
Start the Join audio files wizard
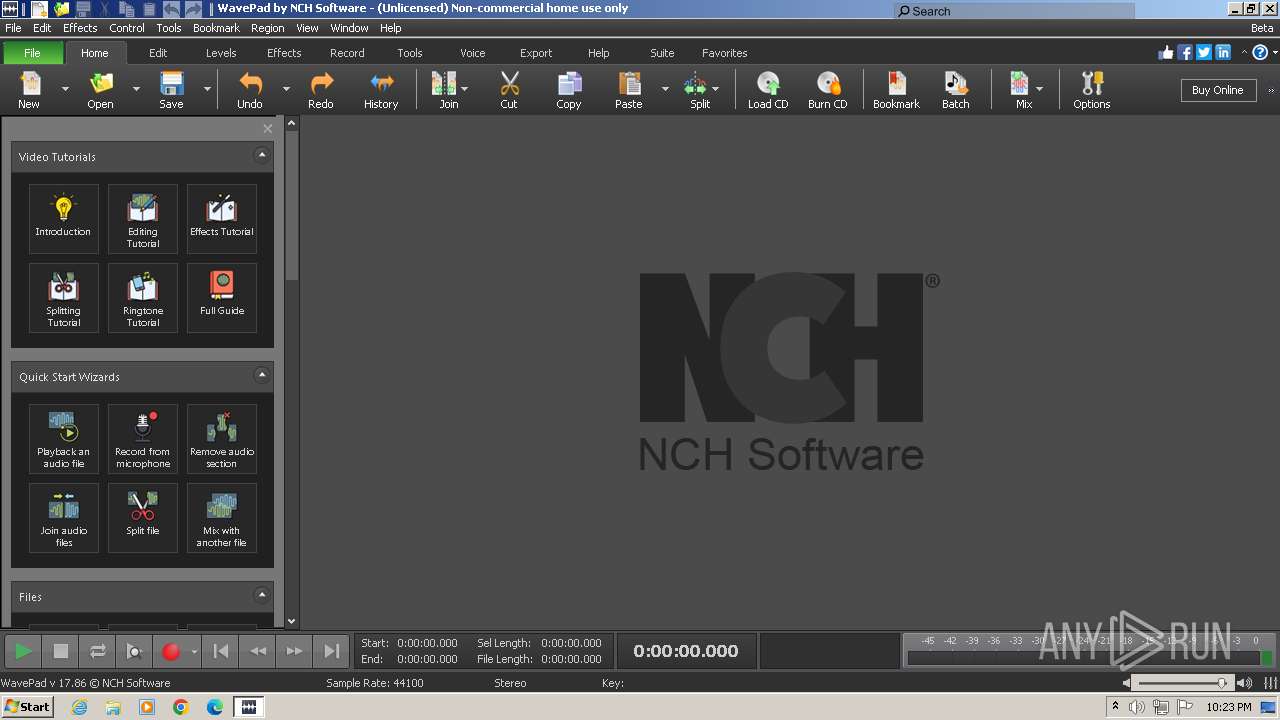coord(63,517)
